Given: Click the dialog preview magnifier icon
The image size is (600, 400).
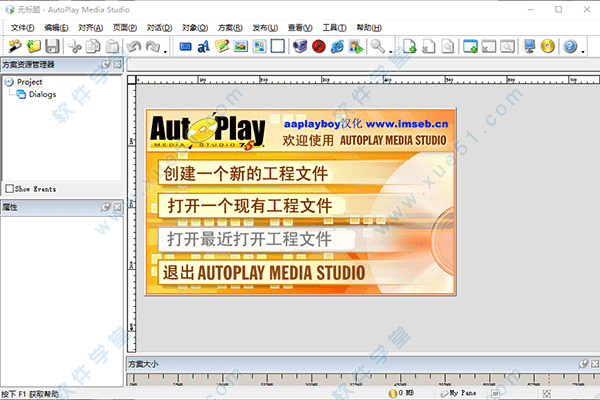Looking at the screenshot, I should point(507,46).
